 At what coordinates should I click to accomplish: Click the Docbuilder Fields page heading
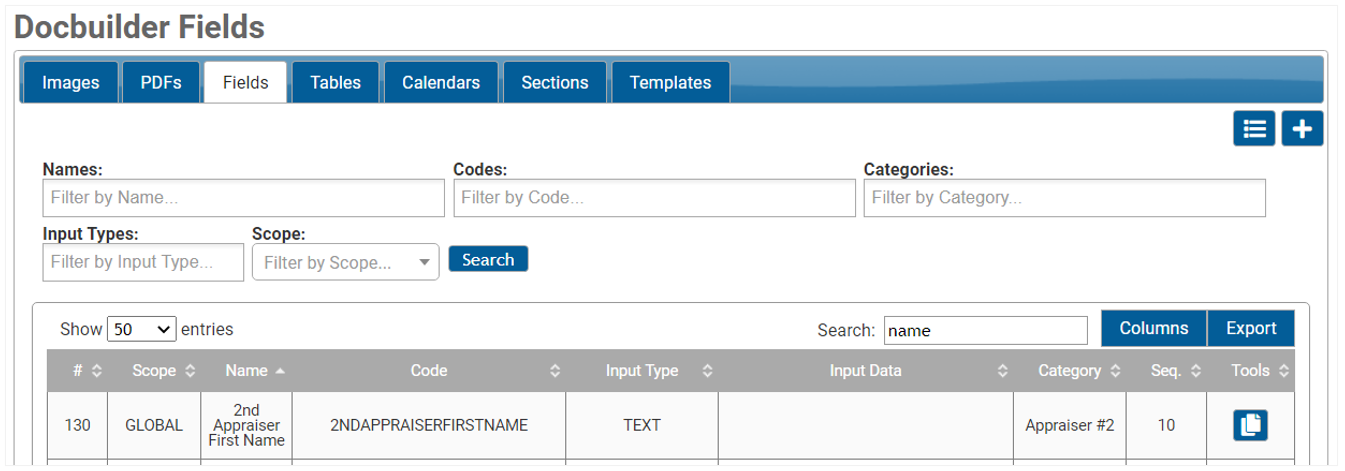[x=139, y=27]
